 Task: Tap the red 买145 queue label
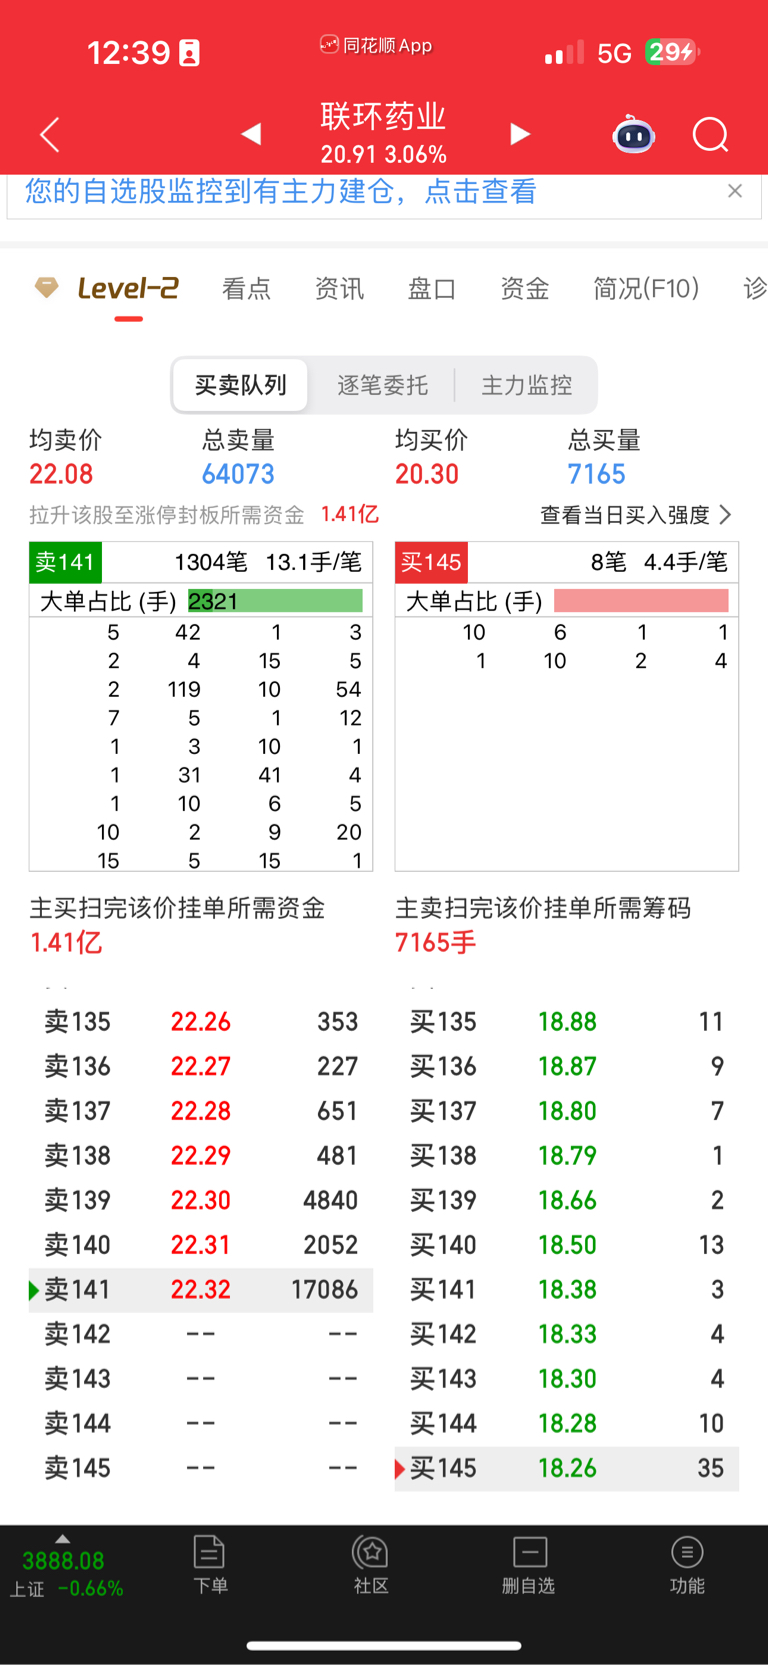[431, 562]
